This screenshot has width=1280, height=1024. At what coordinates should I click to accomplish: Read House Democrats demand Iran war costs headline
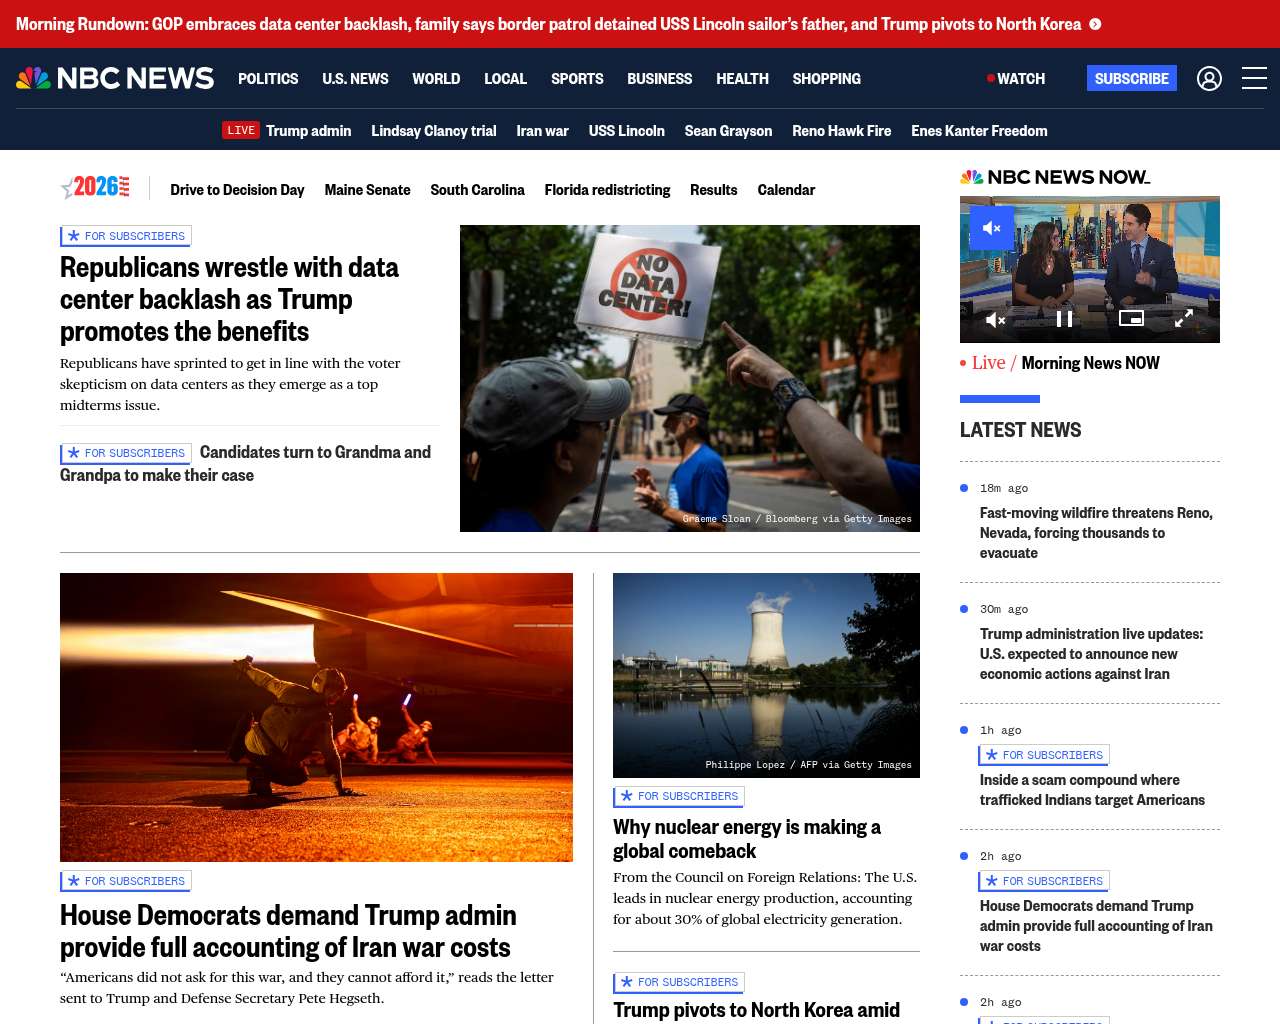click(x=288, y=931)
